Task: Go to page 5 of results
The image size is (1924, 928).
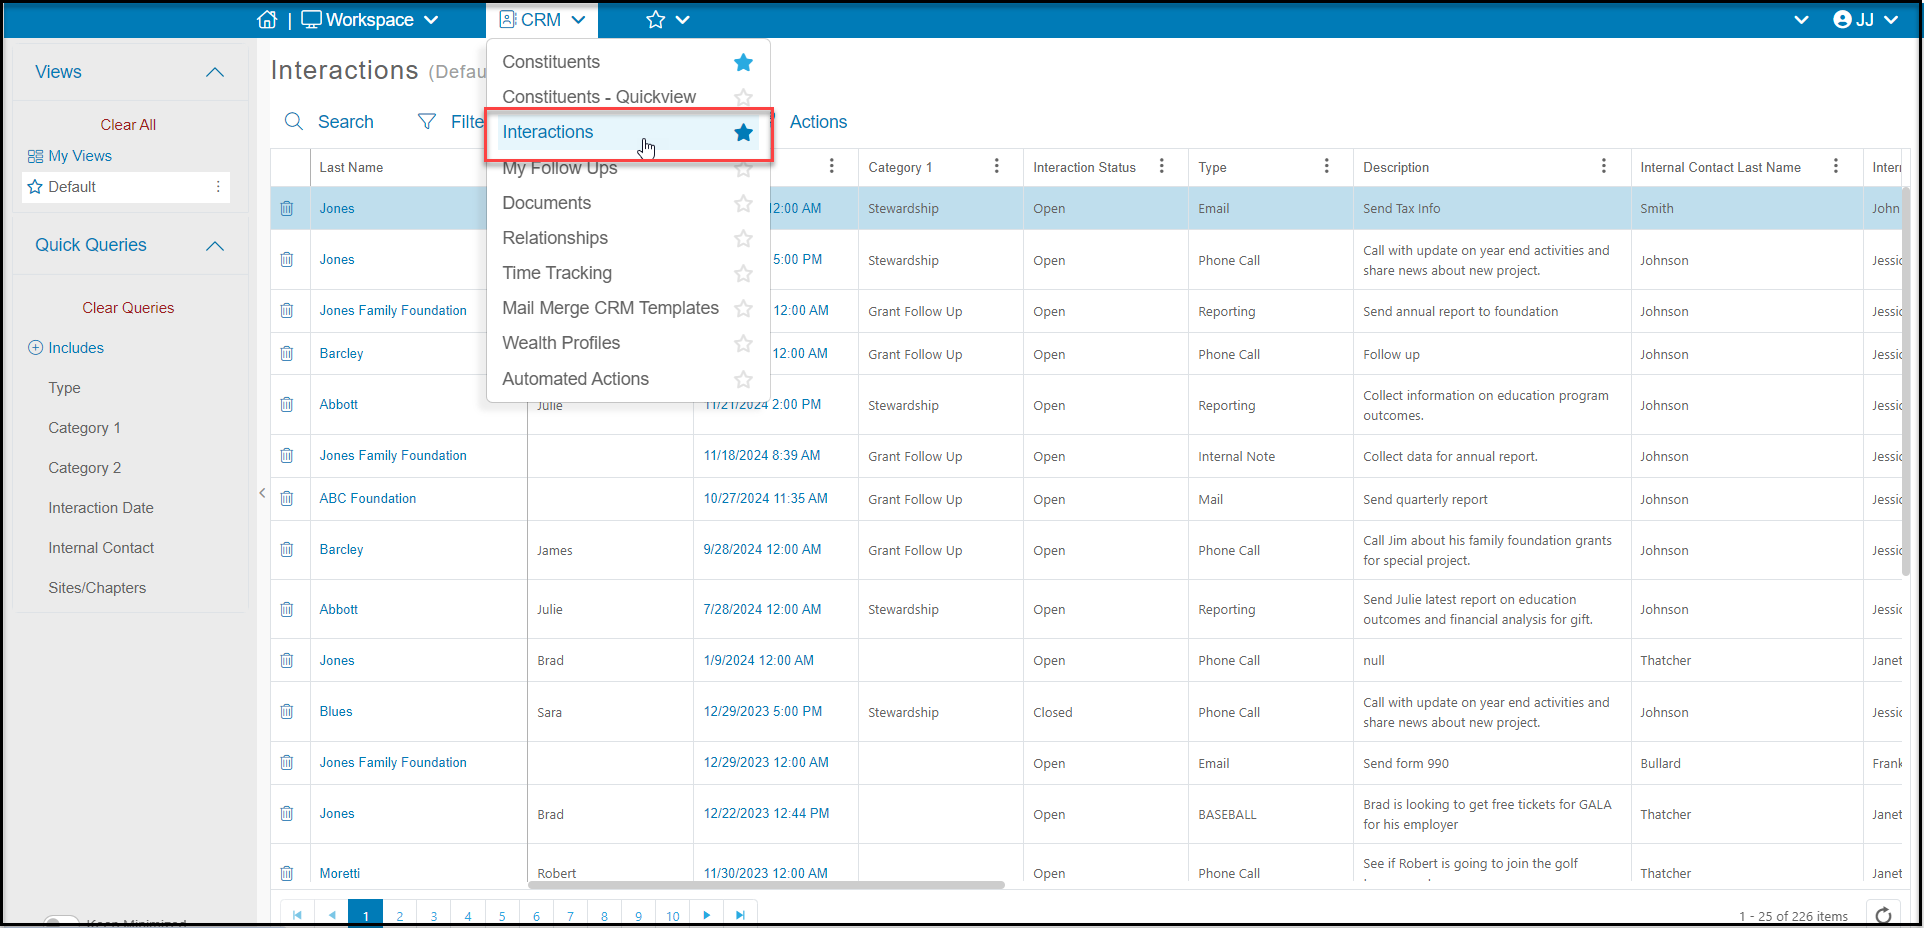Action: 502,915
